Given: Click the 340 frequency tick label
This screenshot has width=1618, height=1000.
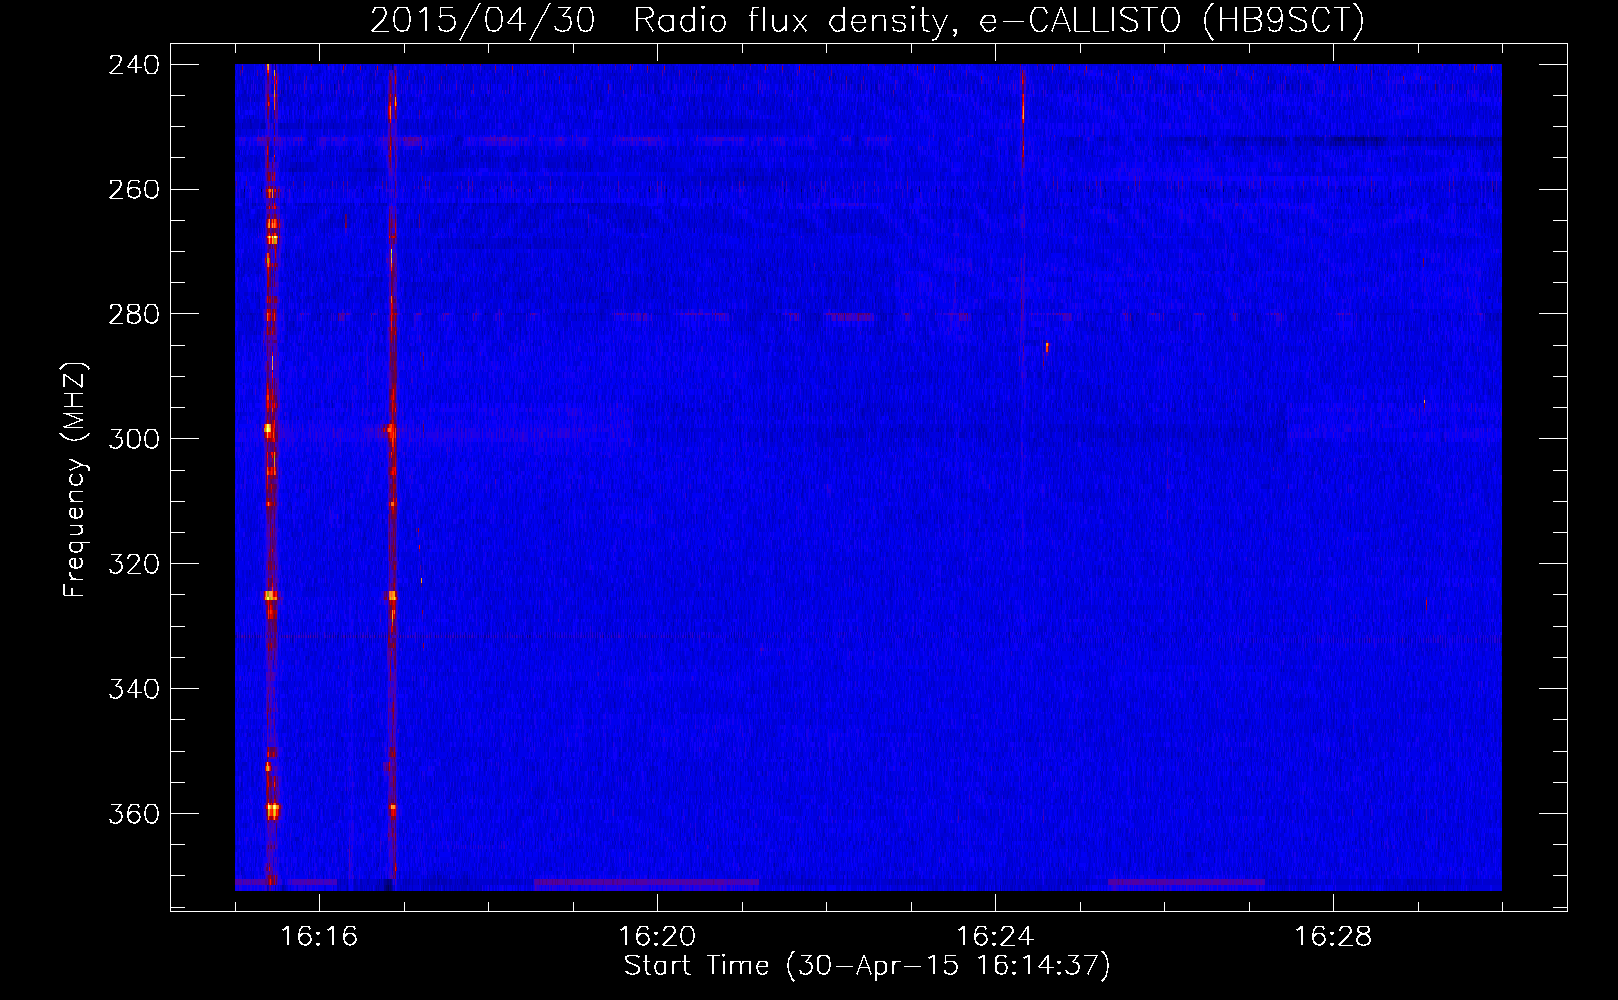Looking at the screenshot, I should tap(133, 689).
